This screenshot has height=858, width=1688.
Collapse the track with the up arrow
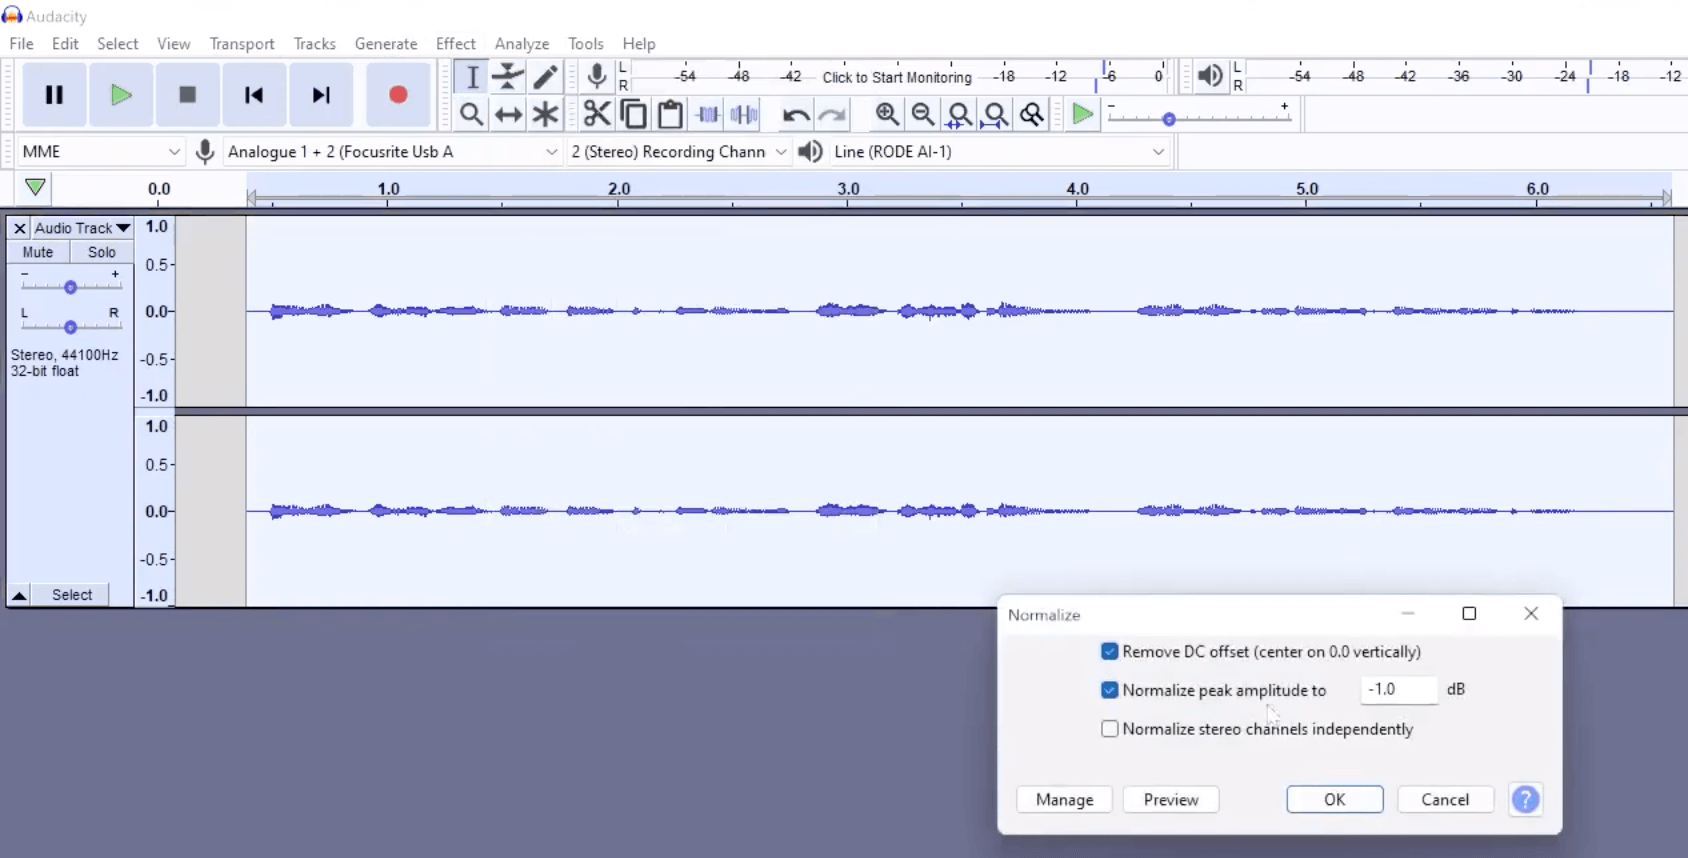(x=19, y=595)
